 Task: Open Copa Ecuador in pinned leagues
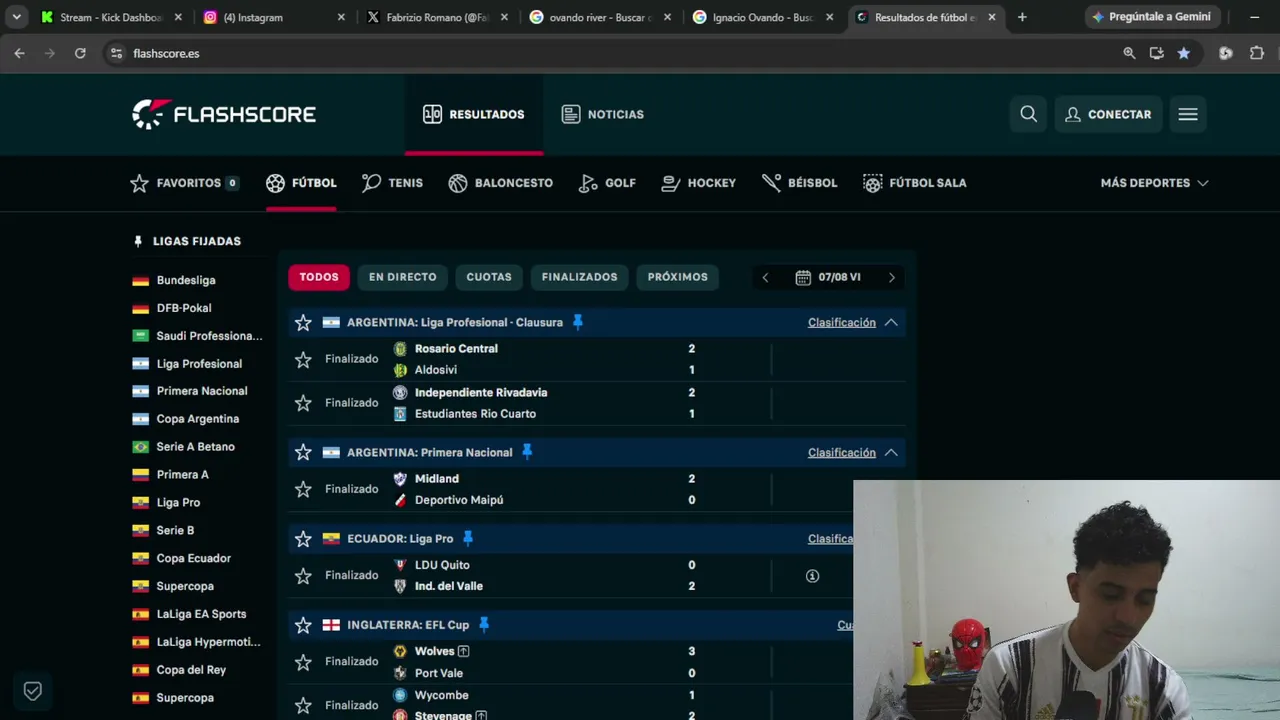[x=193, y=558]
